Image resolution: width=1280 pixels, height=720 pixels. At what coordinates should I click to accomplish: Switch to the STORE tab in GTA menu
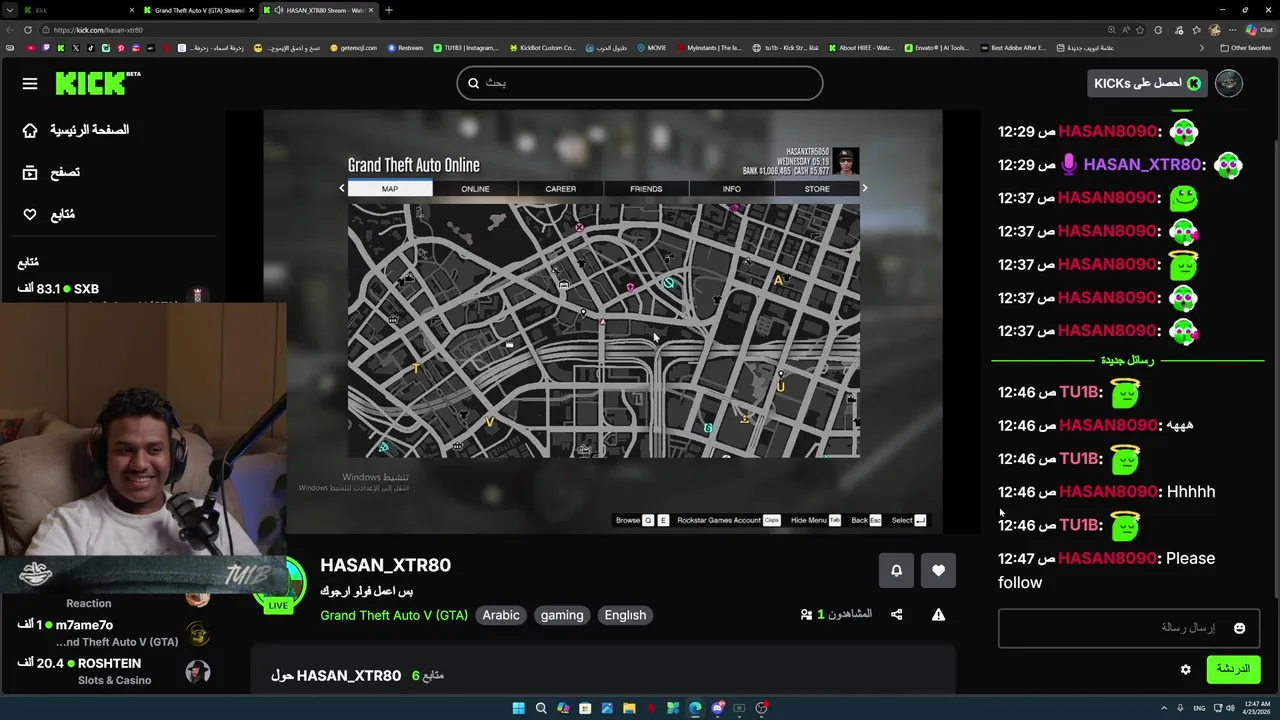coord(817,188)
